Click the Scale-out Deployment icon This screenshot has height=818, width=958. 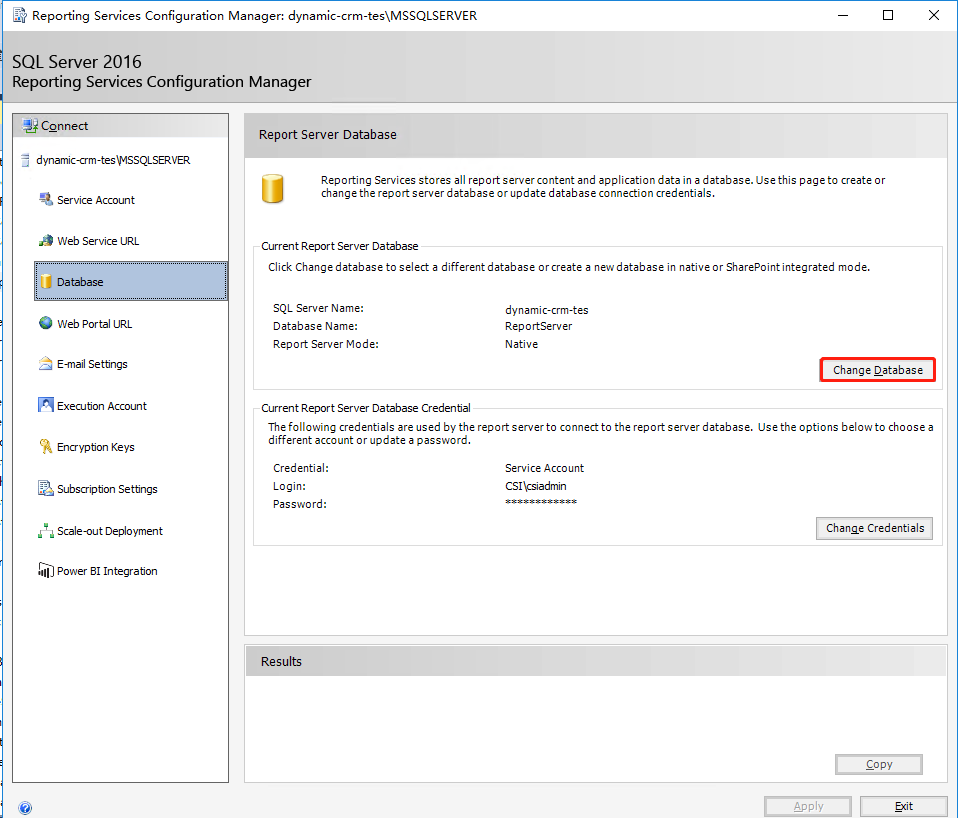[46, 530]
